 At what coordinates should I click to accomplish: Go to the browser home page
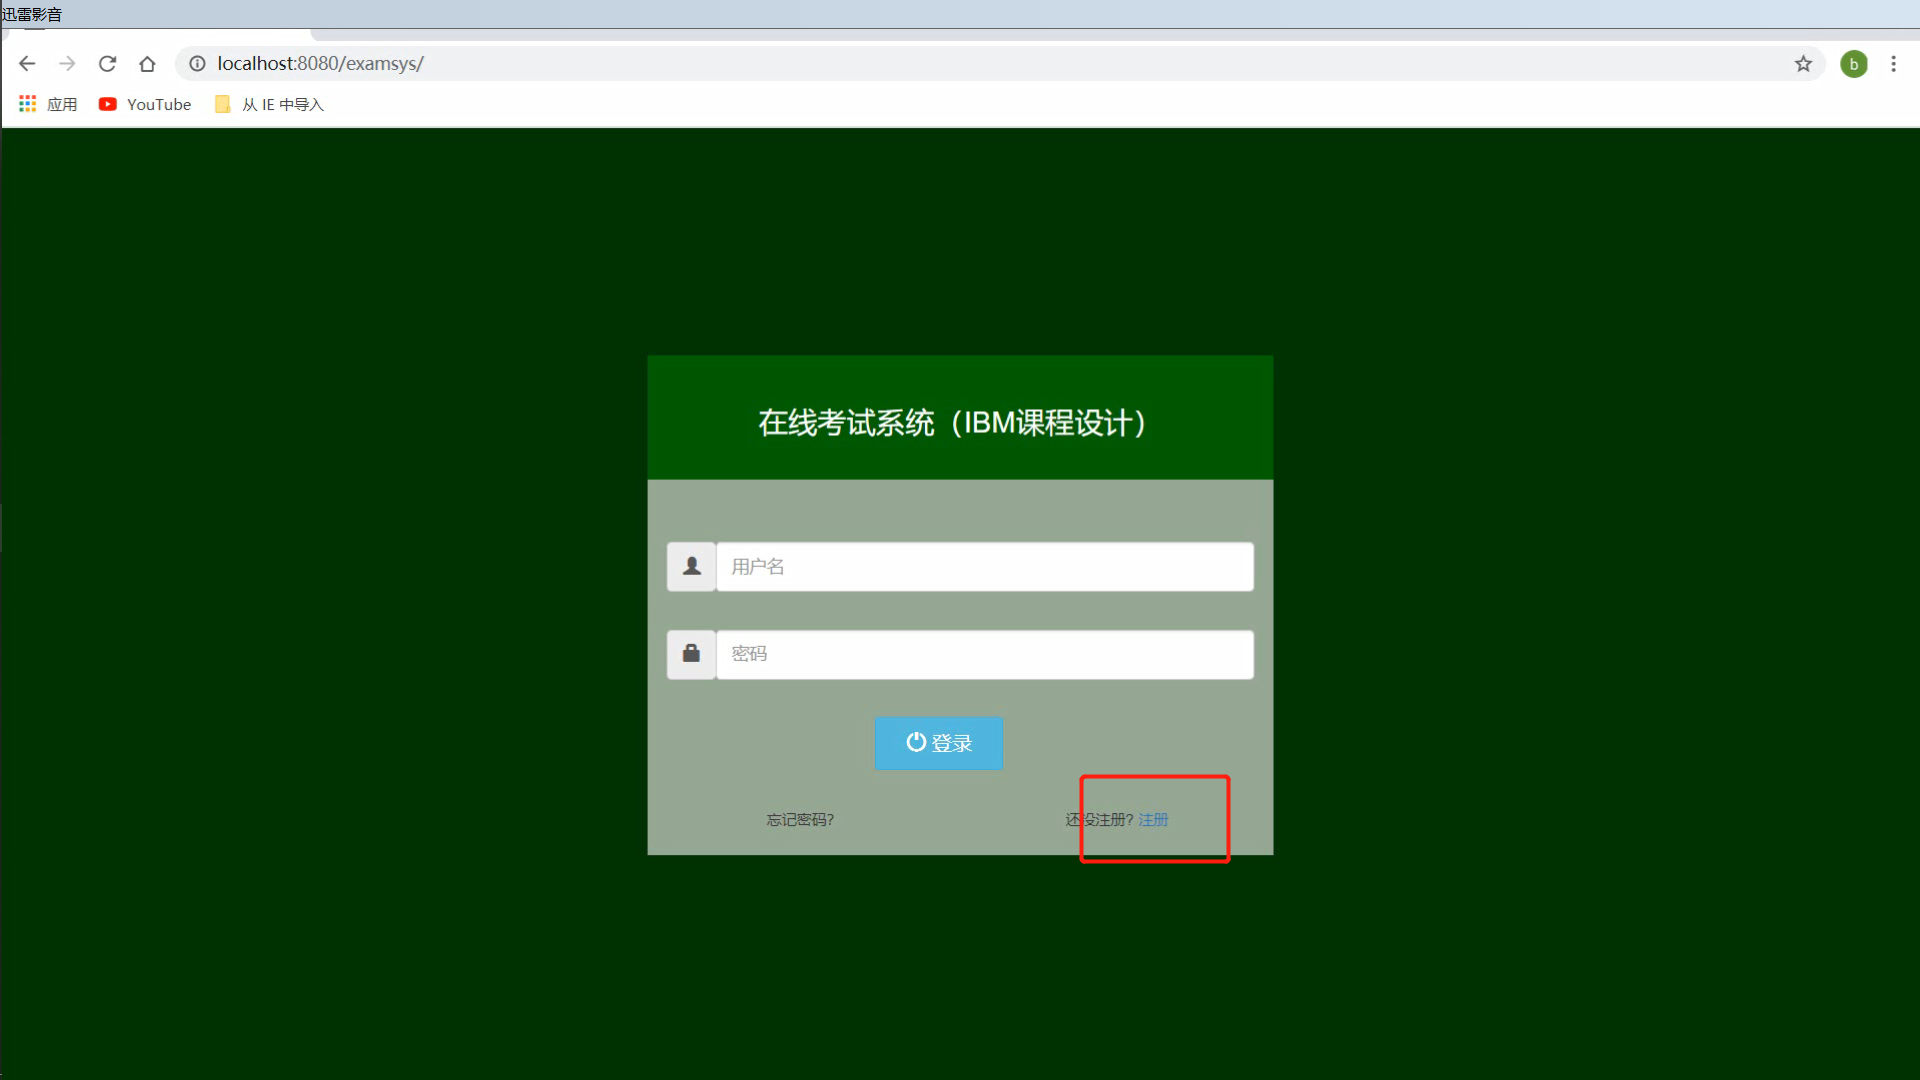pyautogui.click(x=147, y=64)
